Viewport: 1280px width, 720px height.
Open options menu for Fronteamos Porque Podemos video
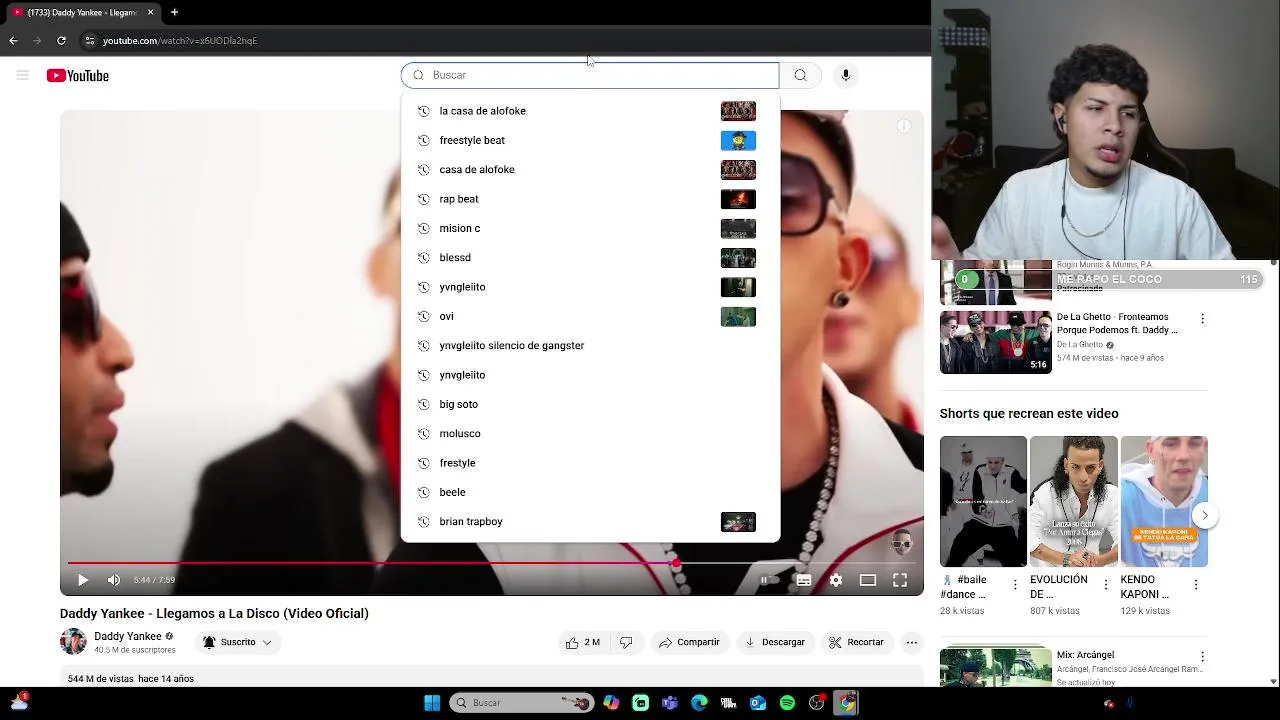(1202, 319)
